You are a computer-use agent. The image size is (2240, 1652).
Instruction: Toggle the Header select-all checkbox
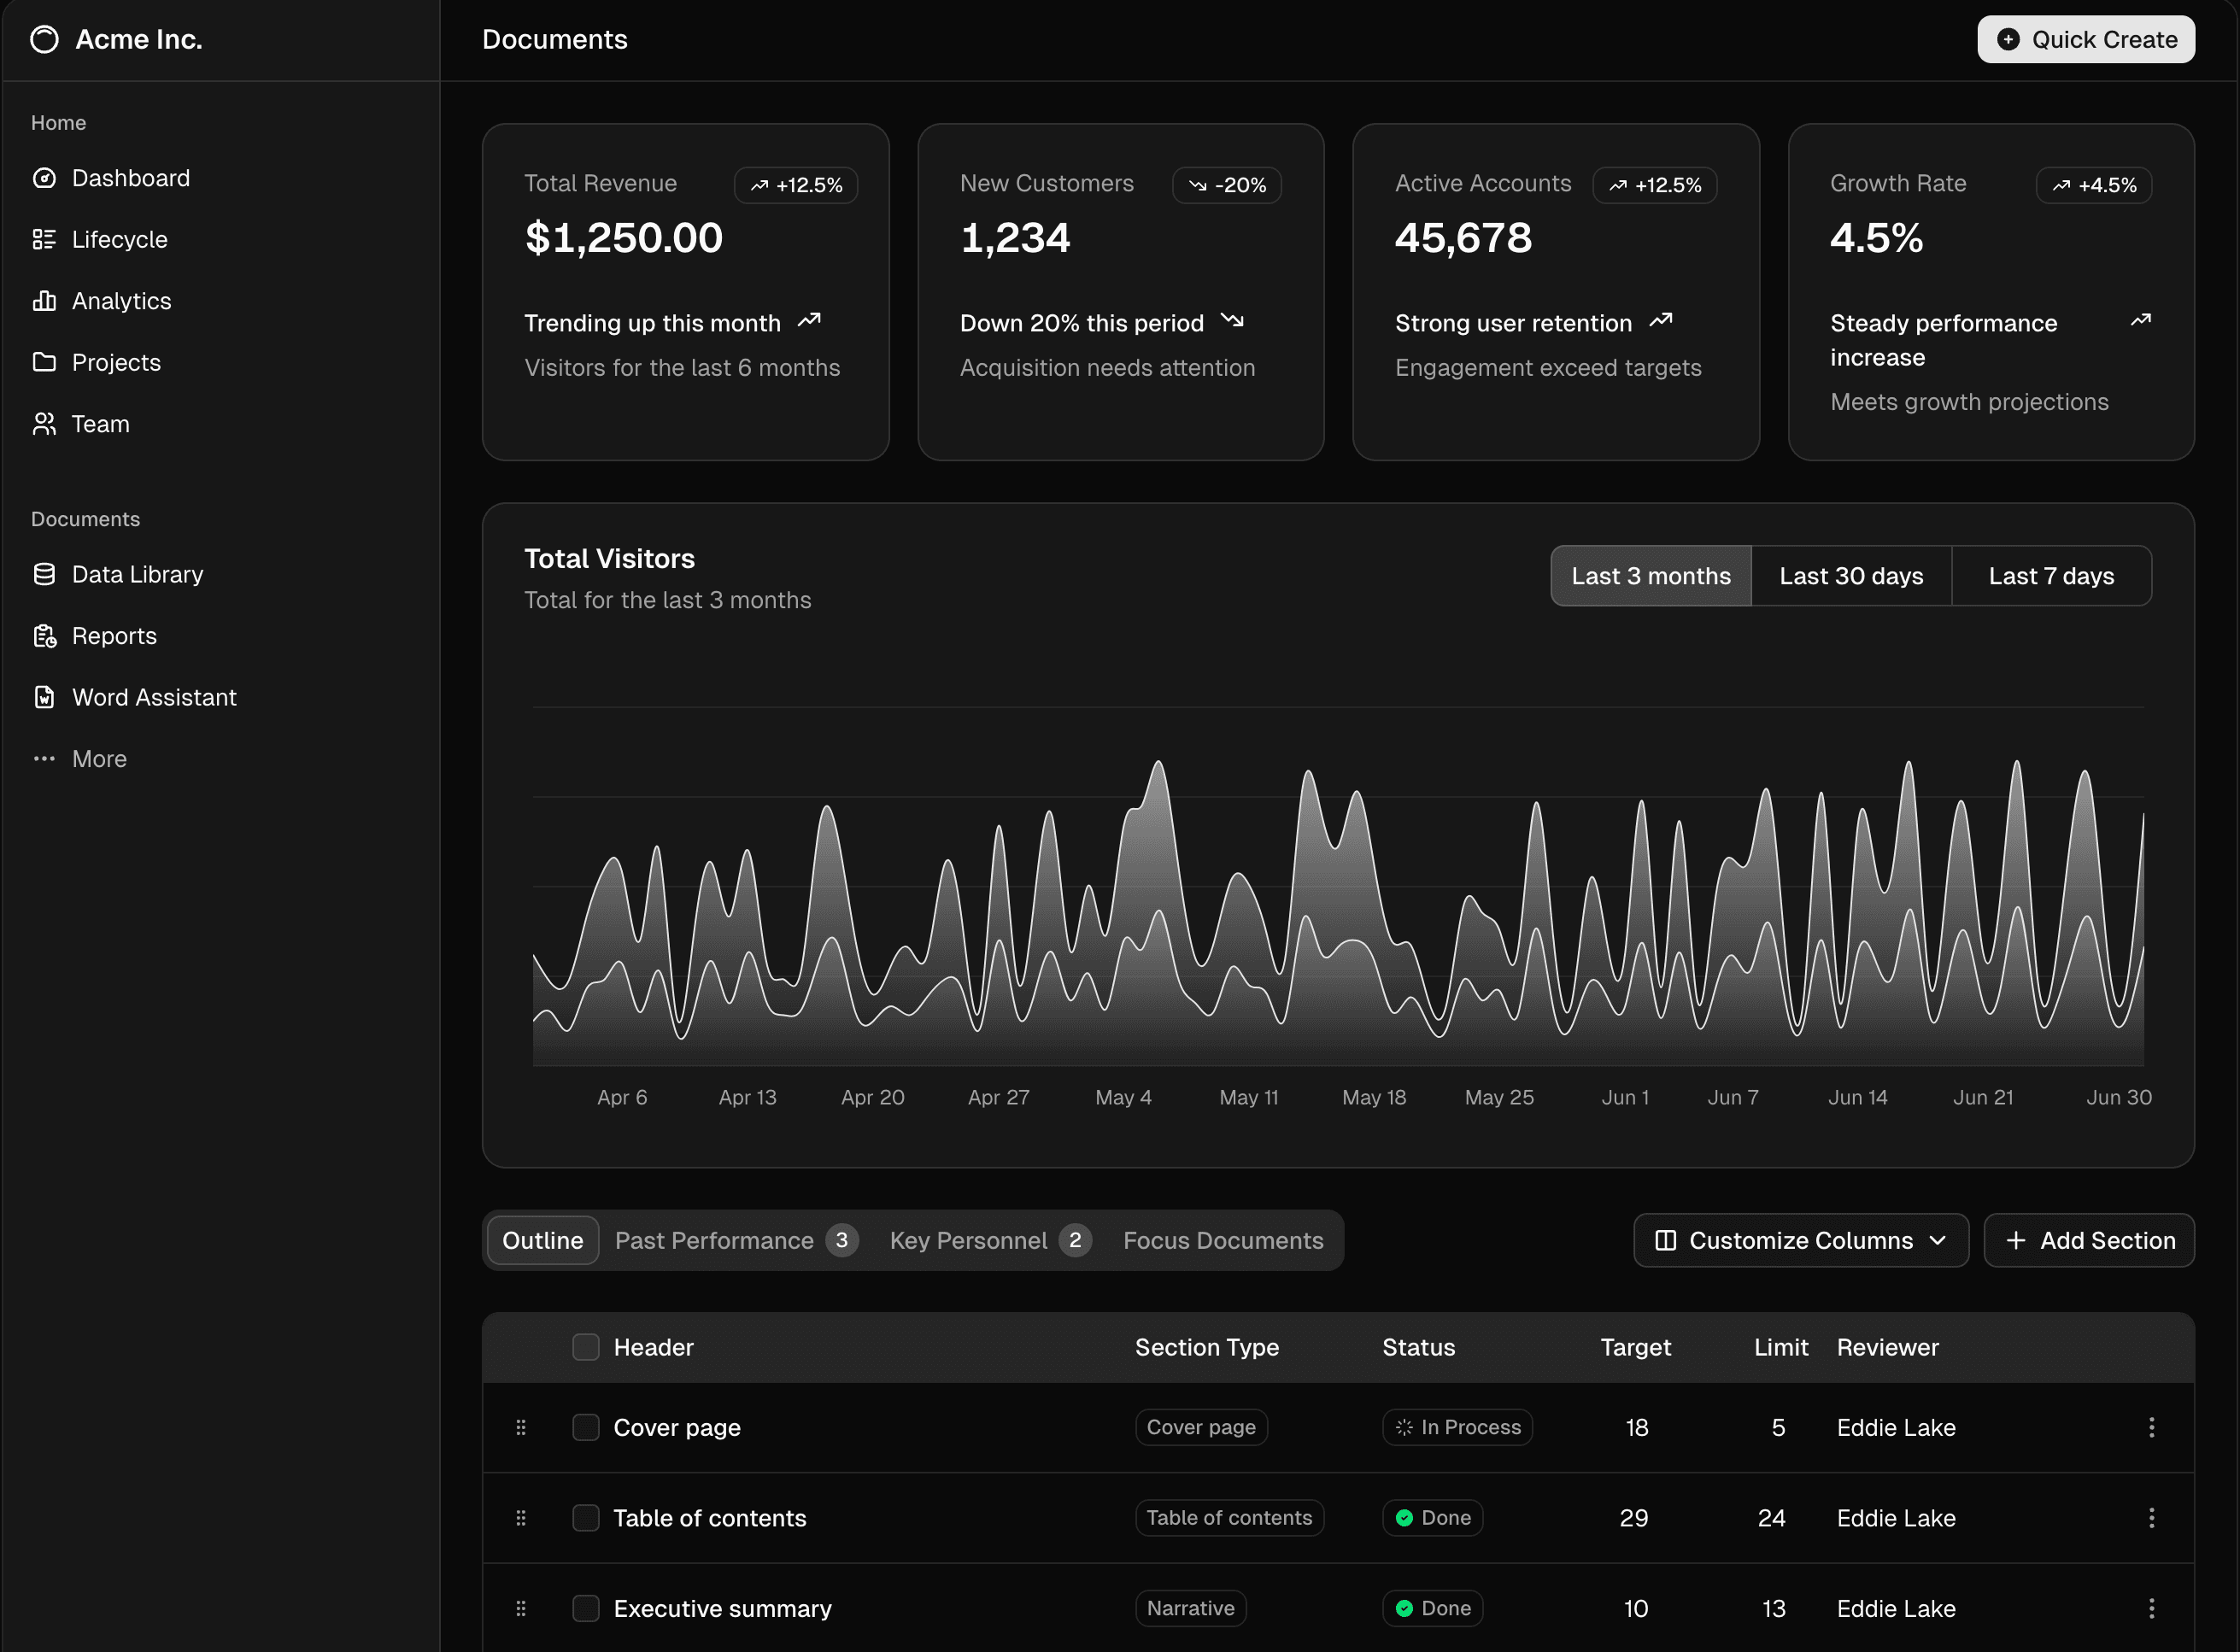pos(585,1347)
